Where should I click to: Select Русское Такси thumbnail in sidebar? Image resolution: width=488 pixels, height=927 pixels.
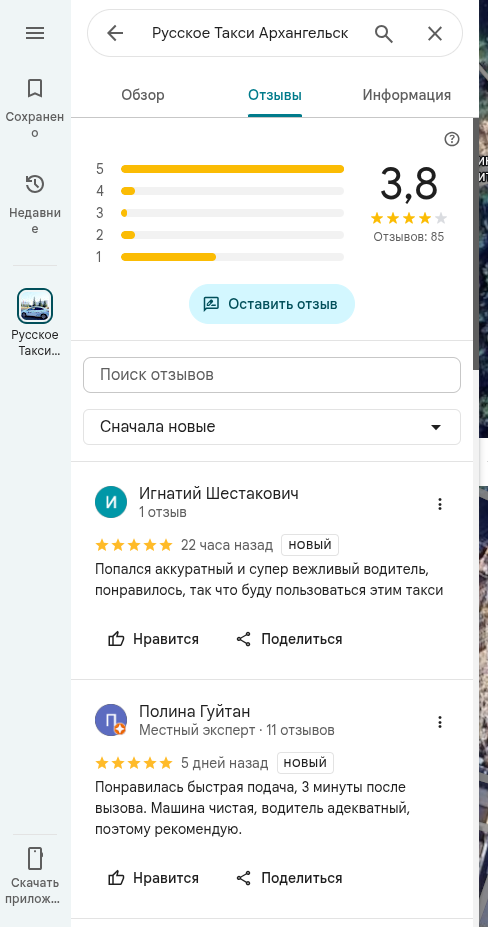coord(35,306)
